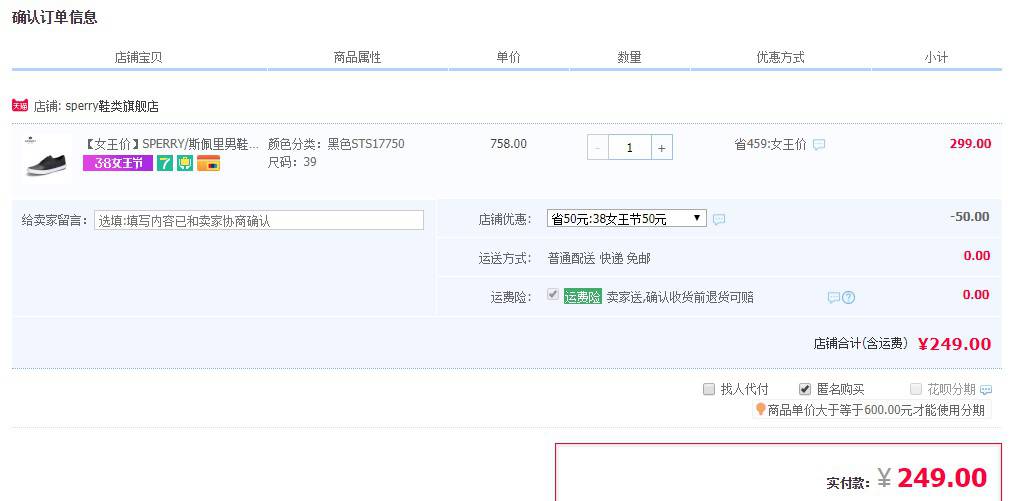Uncheck the 匿名购买 checkbox
The image size is (1009, 501).
click(x=805, y=389)
